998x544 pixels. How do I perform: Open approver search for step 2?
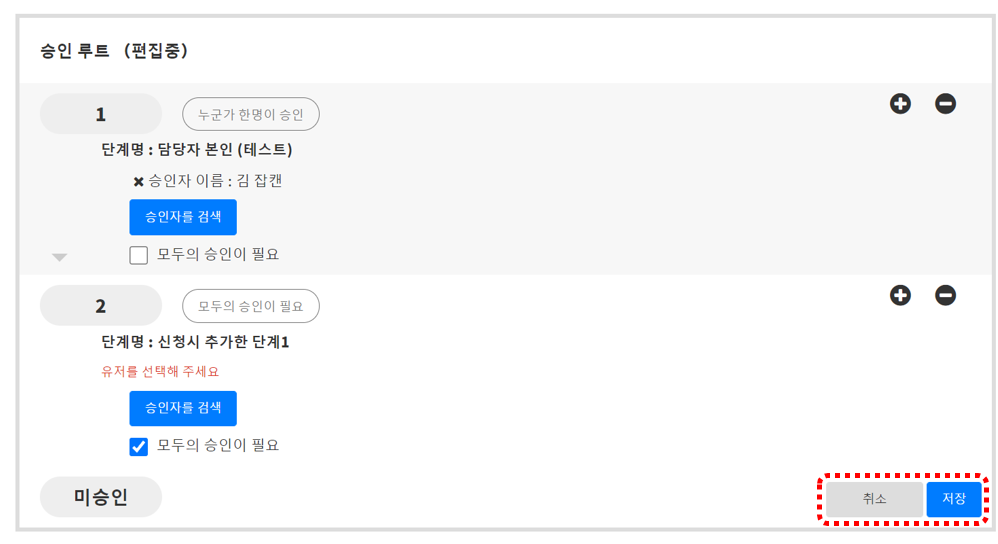coord(183,408)
